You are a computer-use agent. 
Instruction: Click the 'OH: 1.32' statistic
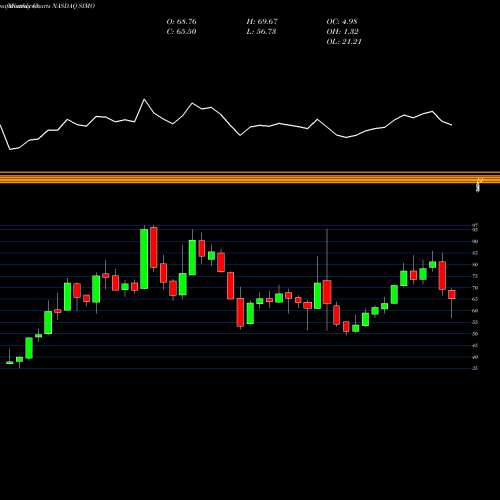[x=342, y=32]
